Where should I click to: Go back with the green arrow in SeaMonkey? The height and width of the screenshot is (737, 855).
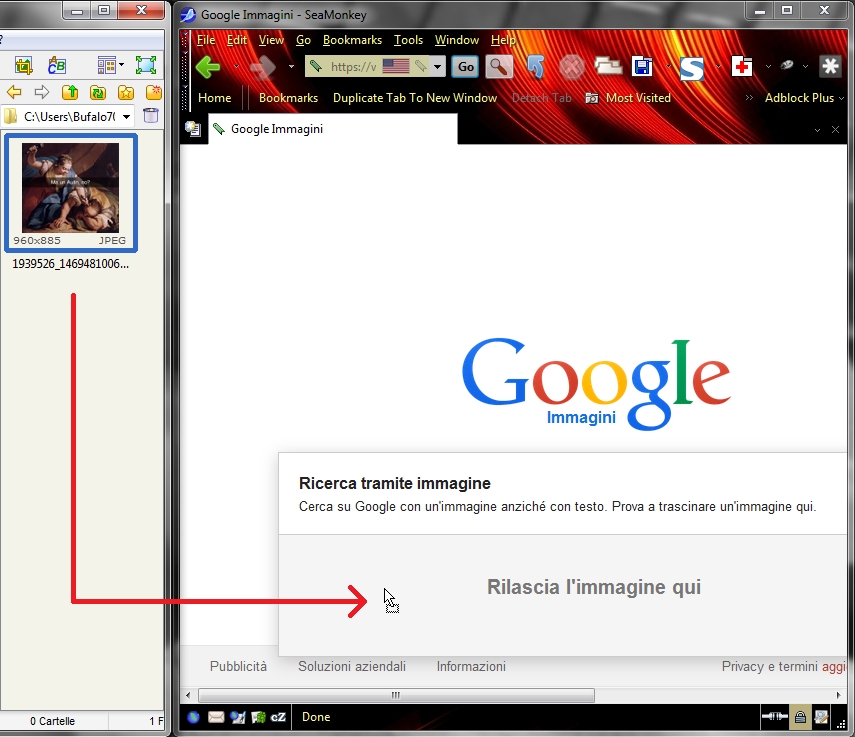(x=208, y=67)
